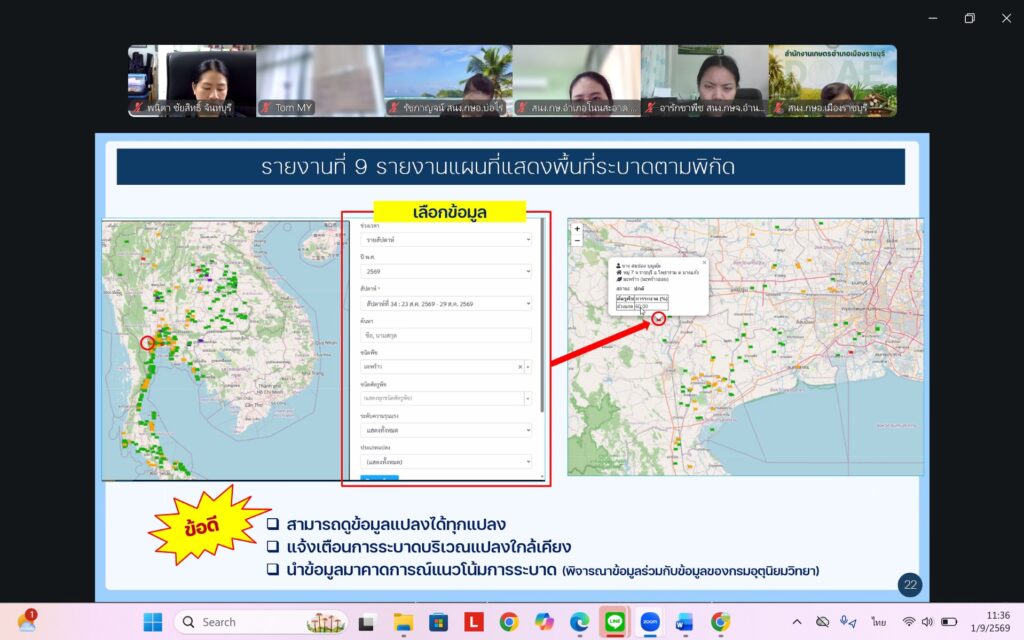This screenshot has height=640, width=1024.
Task: Open the week range dropdown
Action: tap(446, 304)
